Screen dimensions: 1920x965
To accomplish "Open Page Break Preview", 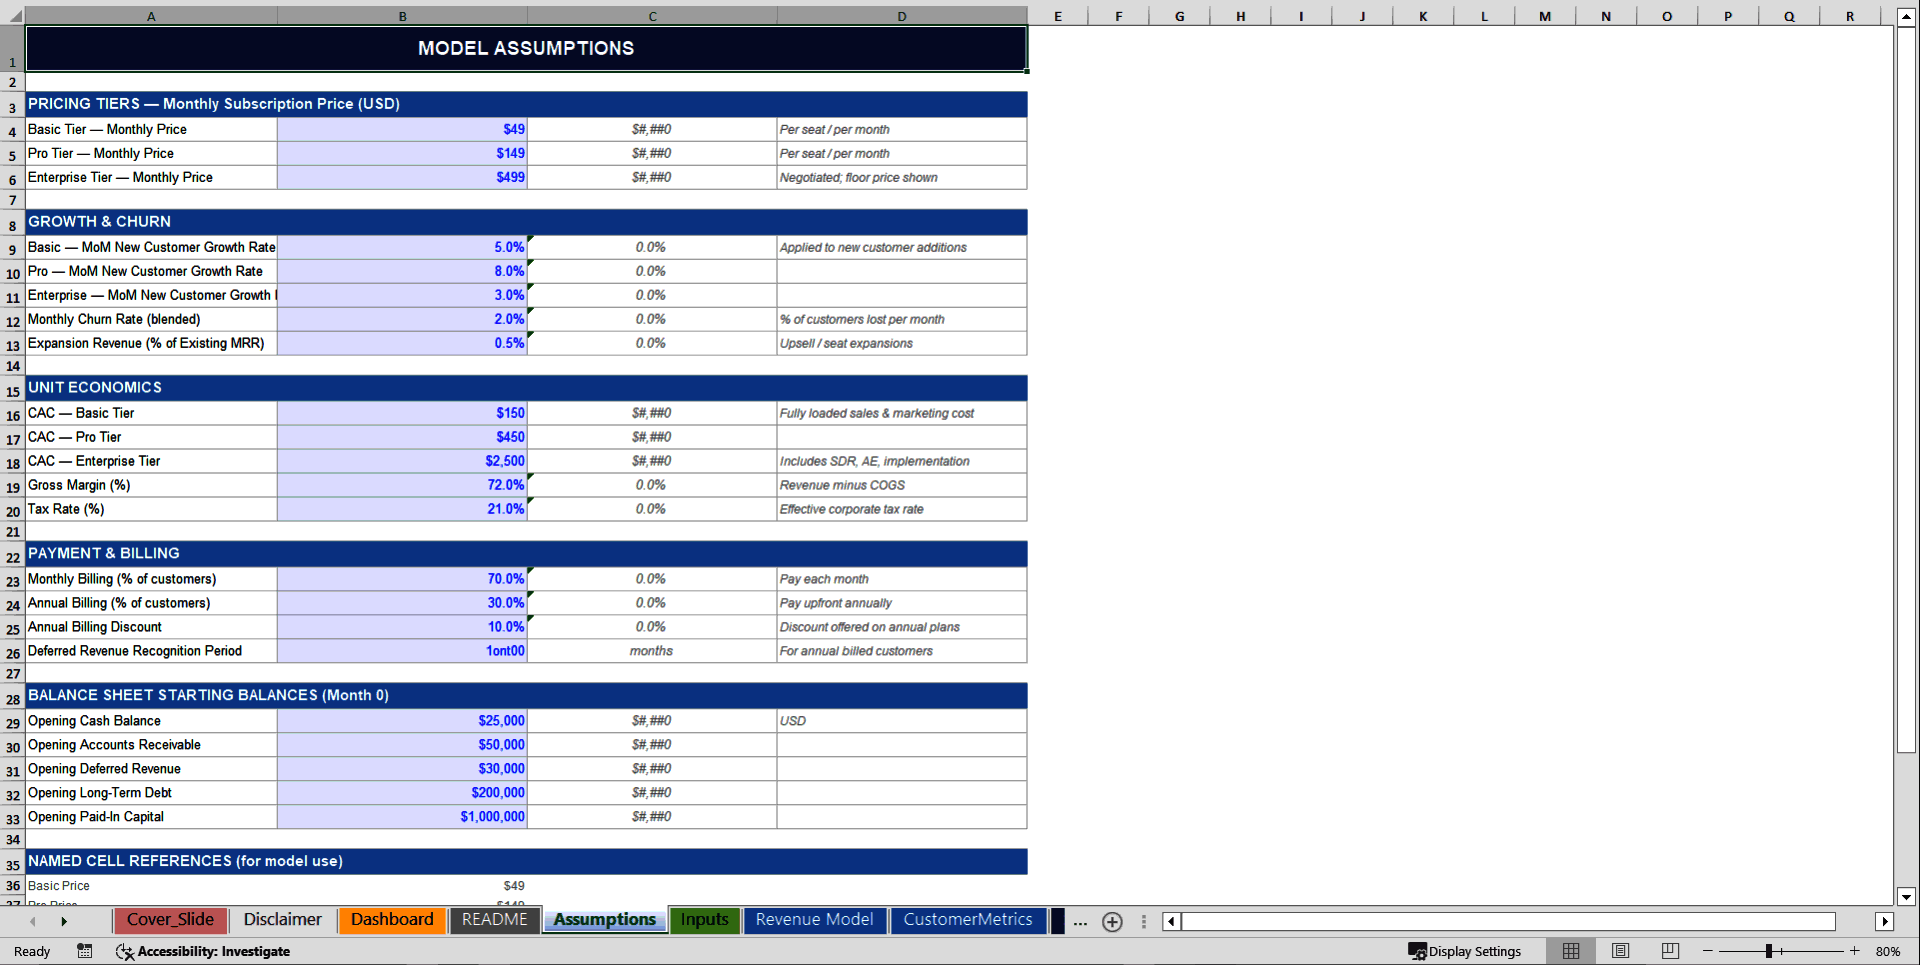I will tap(1670, 951).
